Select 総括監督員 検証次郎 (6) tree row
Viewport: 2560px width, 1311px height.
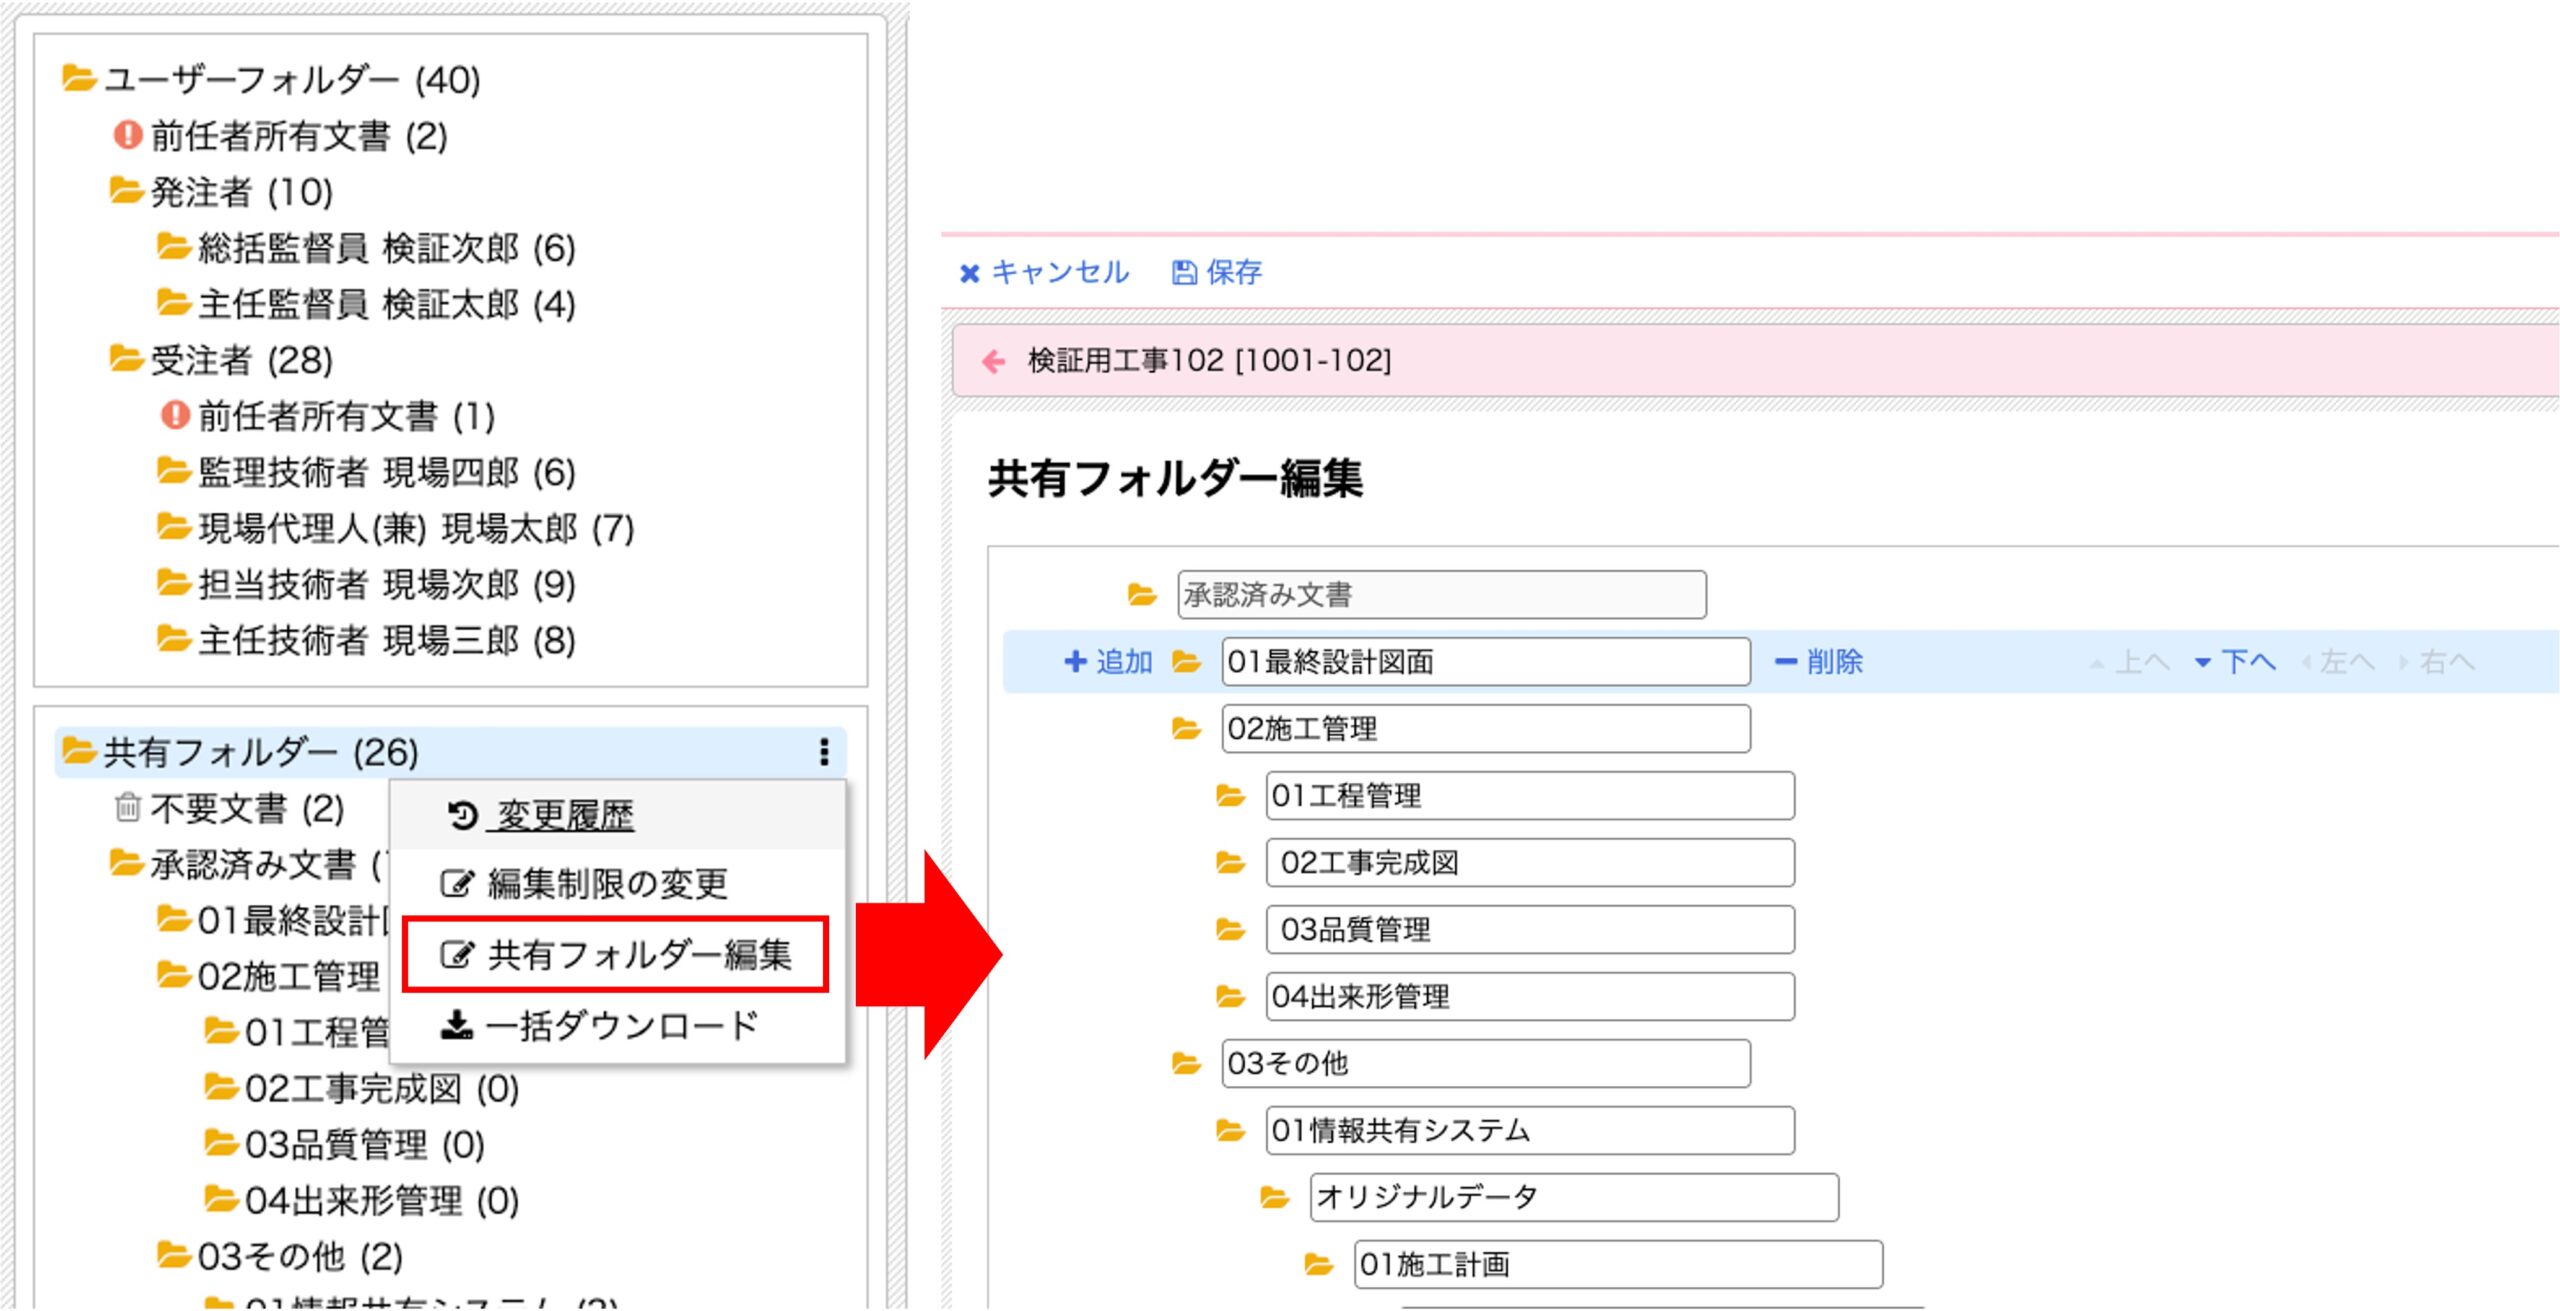tap(386, 247)
